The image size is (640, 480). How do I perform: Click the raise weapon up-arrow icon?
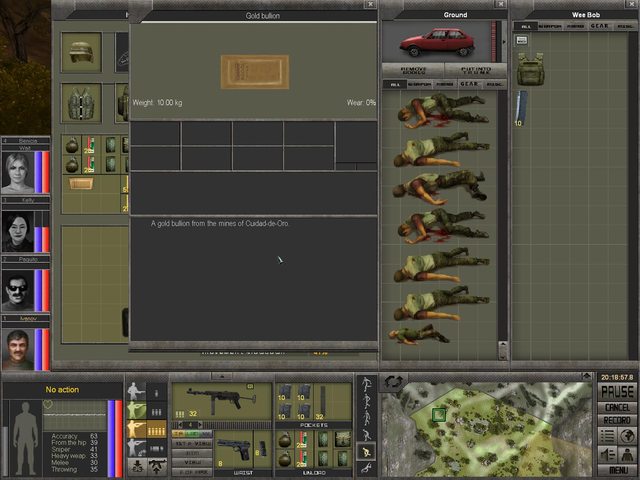click(157, 467)
